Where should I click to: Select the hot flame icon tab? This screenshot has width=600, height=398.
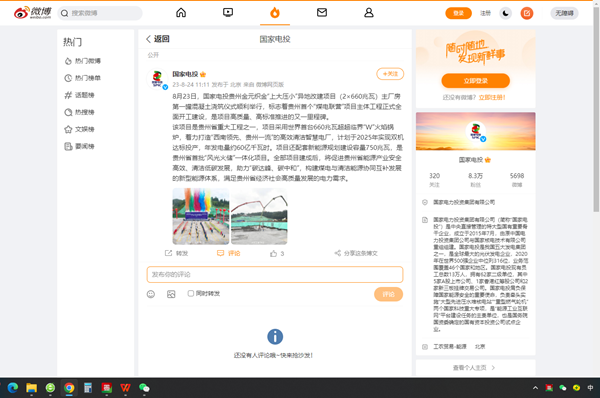275,13
